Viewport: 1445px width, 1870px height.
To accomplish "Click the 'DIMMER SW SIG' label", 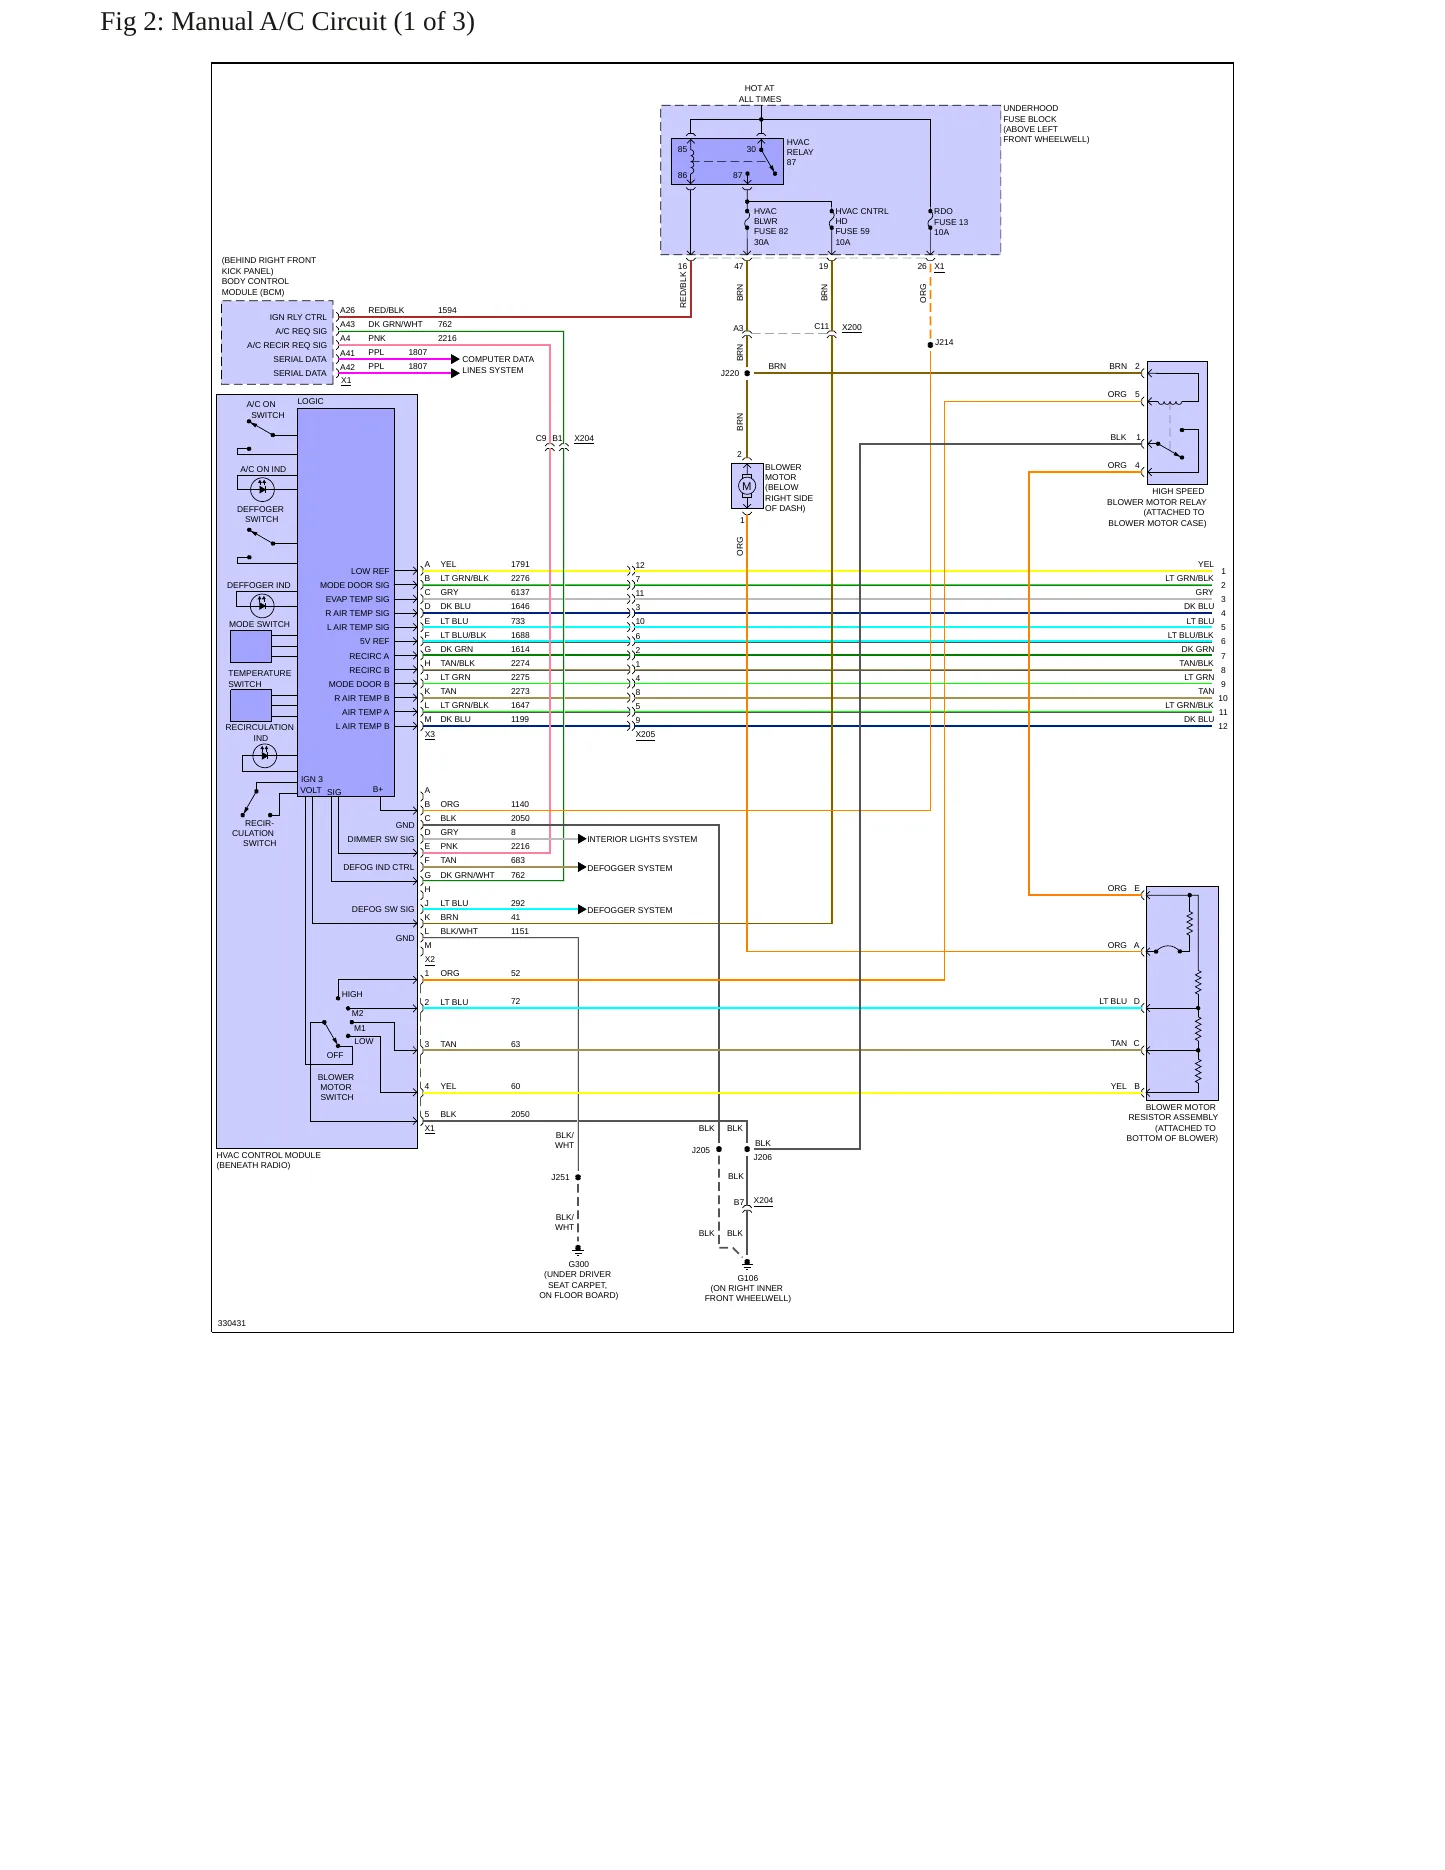I will (380, 839).
